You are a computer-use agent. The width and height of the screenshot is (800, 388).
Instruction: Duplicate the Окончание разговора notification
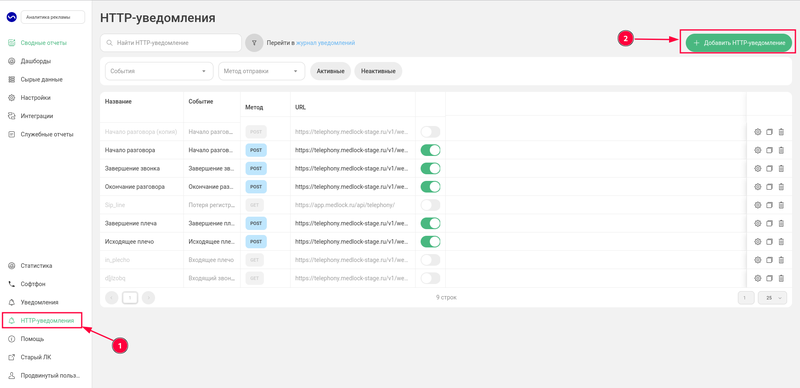click(x=770, y=187)
